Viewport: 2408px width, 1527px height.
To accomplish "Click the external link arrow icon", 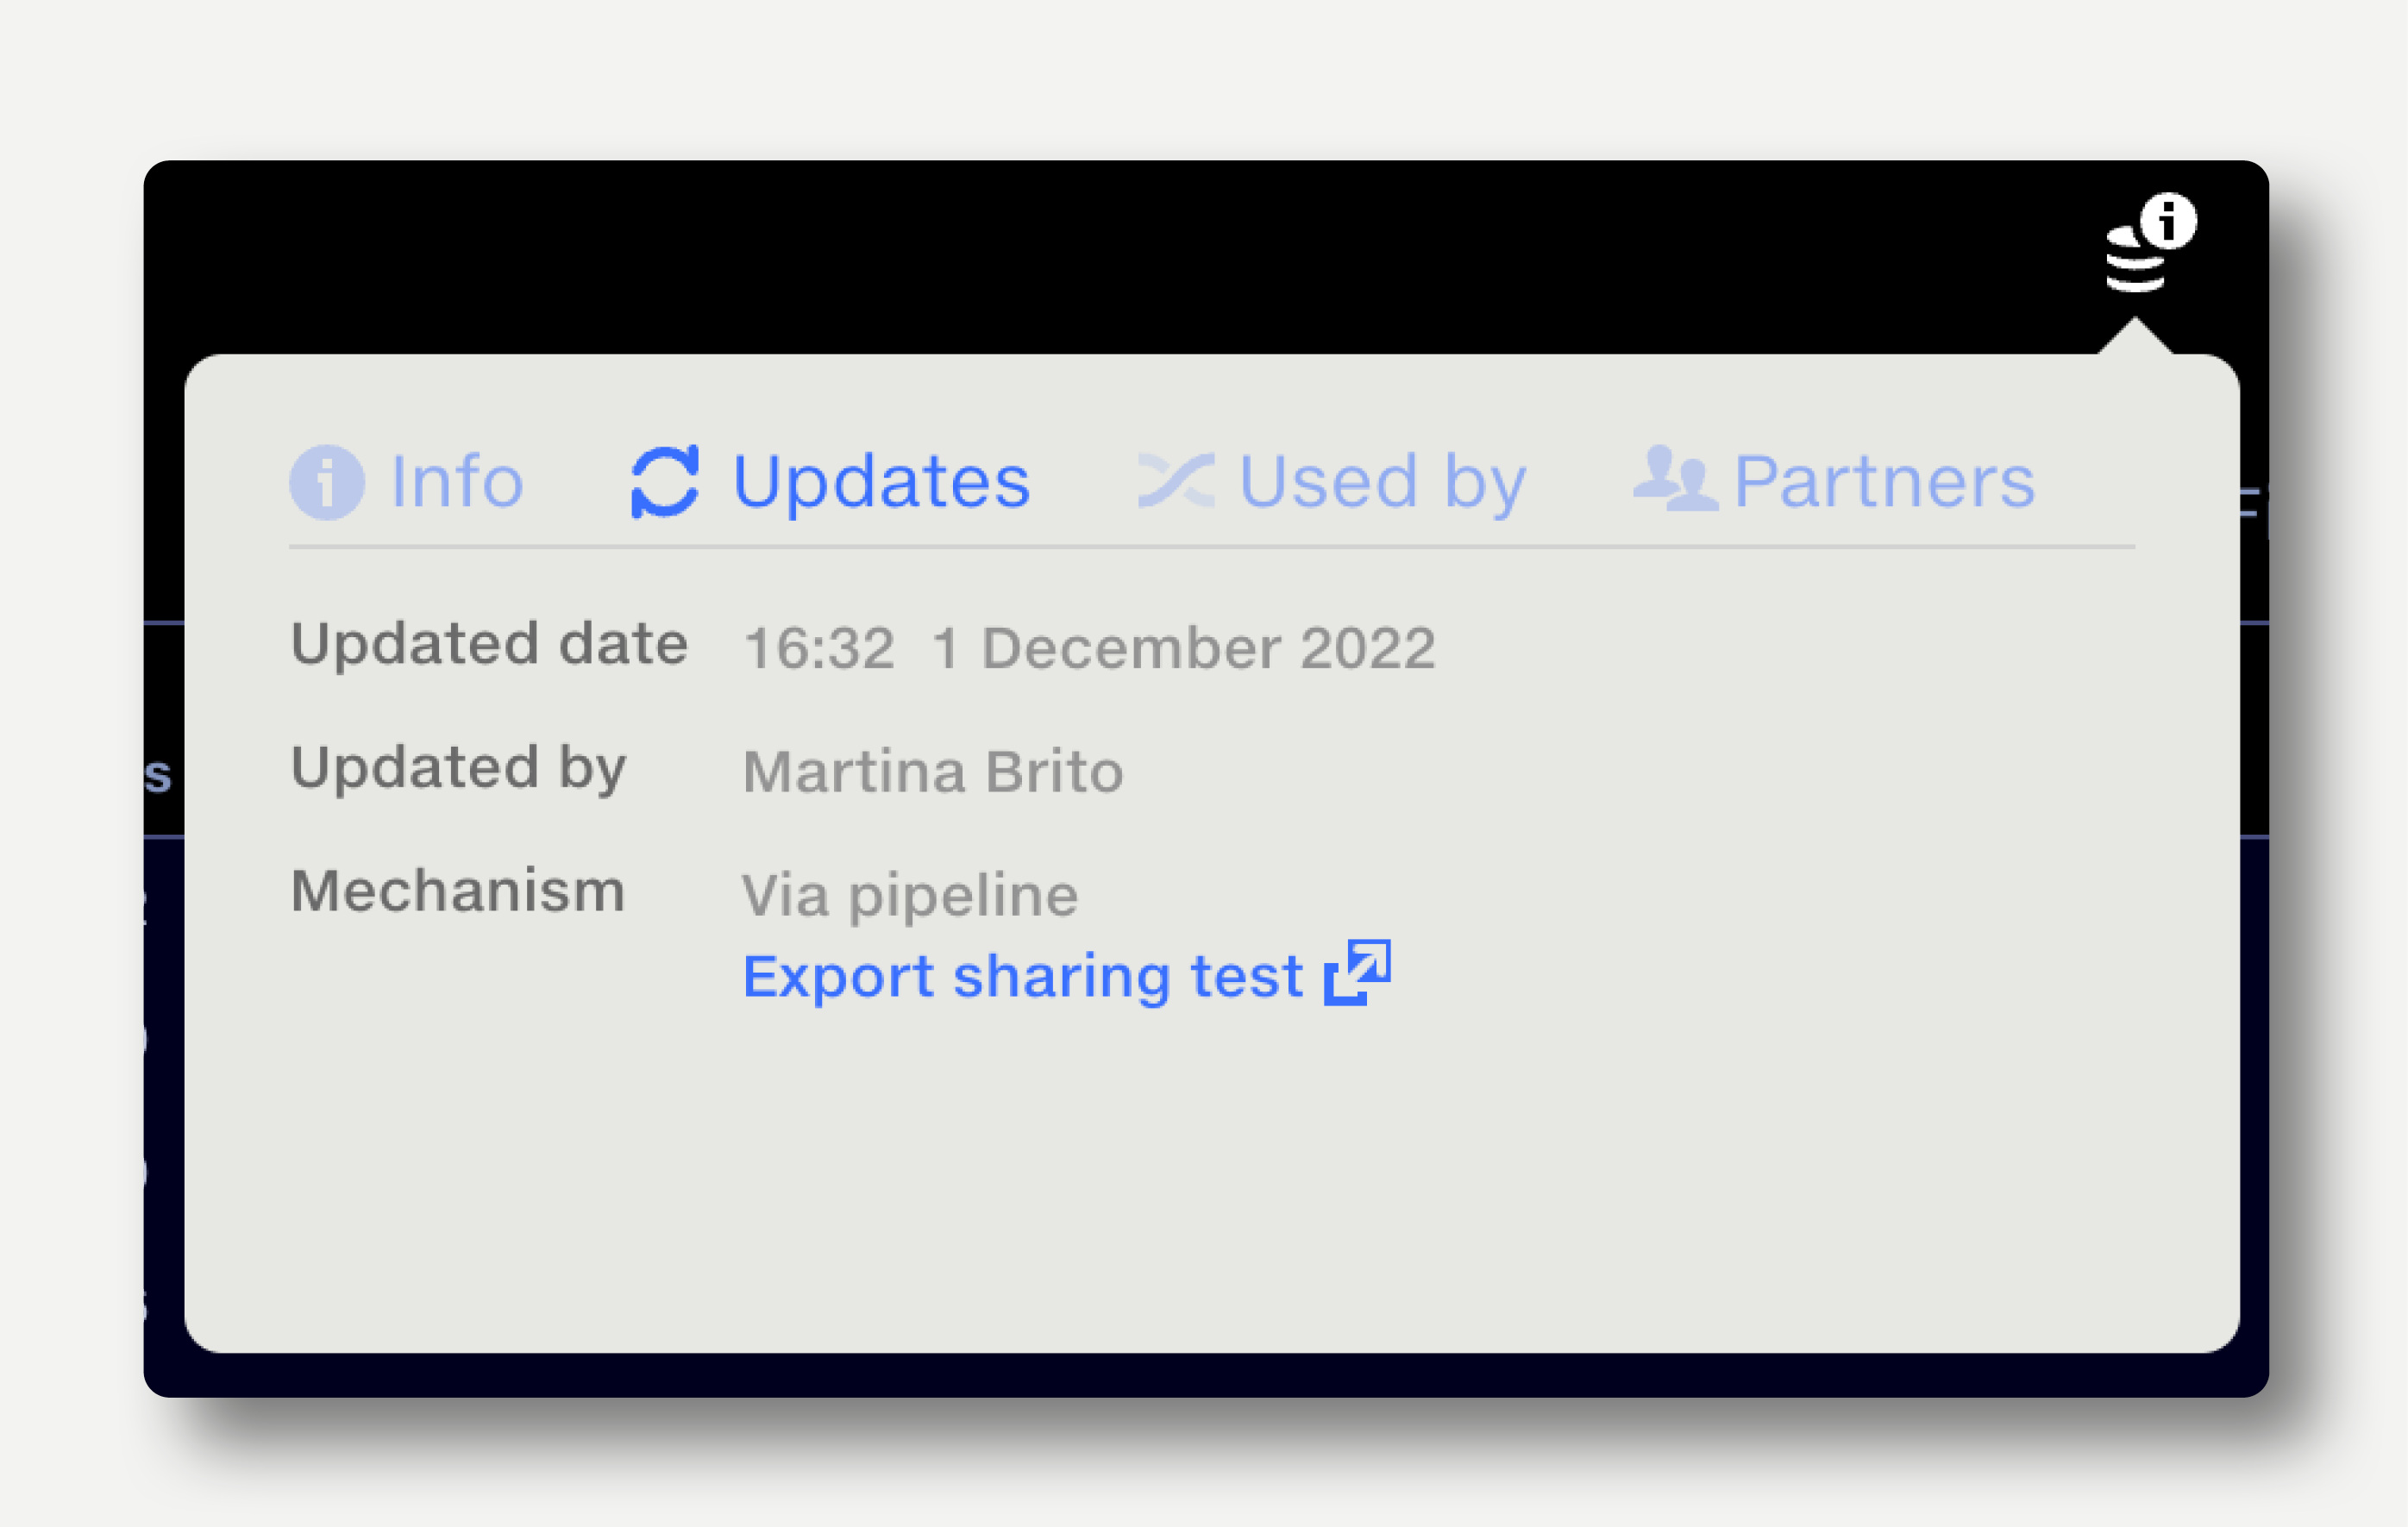I will (x=1357, y=972).
